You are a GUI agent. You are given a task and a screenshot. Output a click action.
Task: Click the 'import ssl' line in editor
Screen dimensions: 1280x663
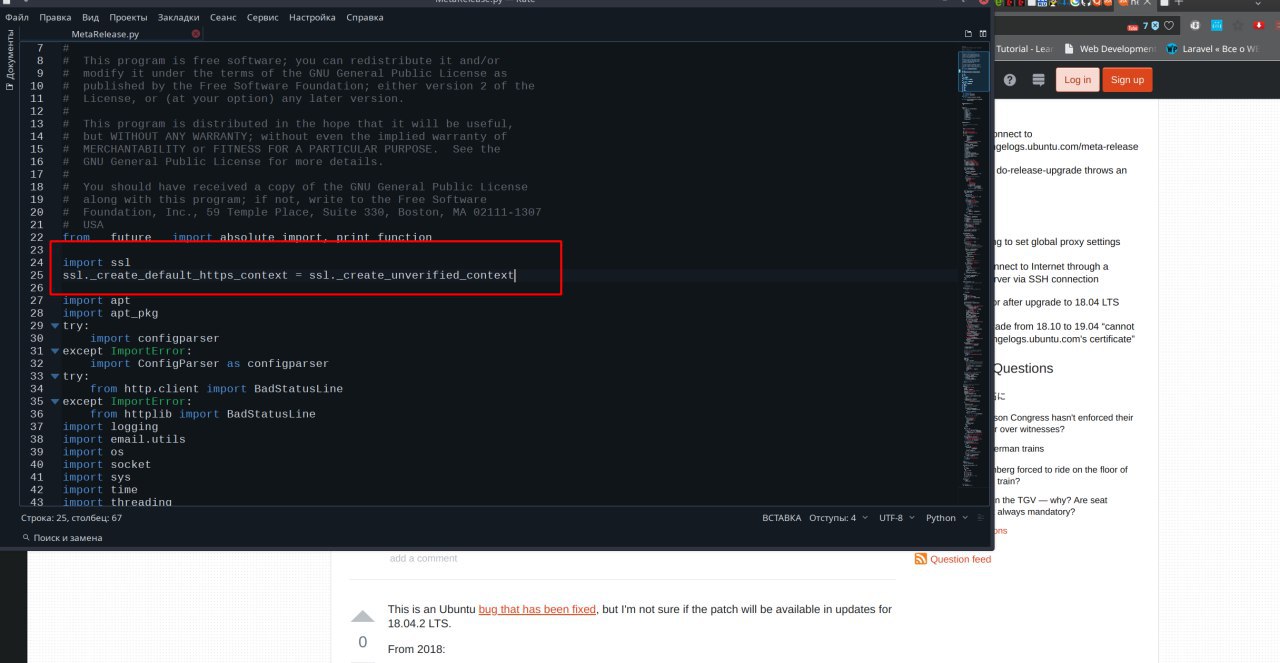point(97,262)
